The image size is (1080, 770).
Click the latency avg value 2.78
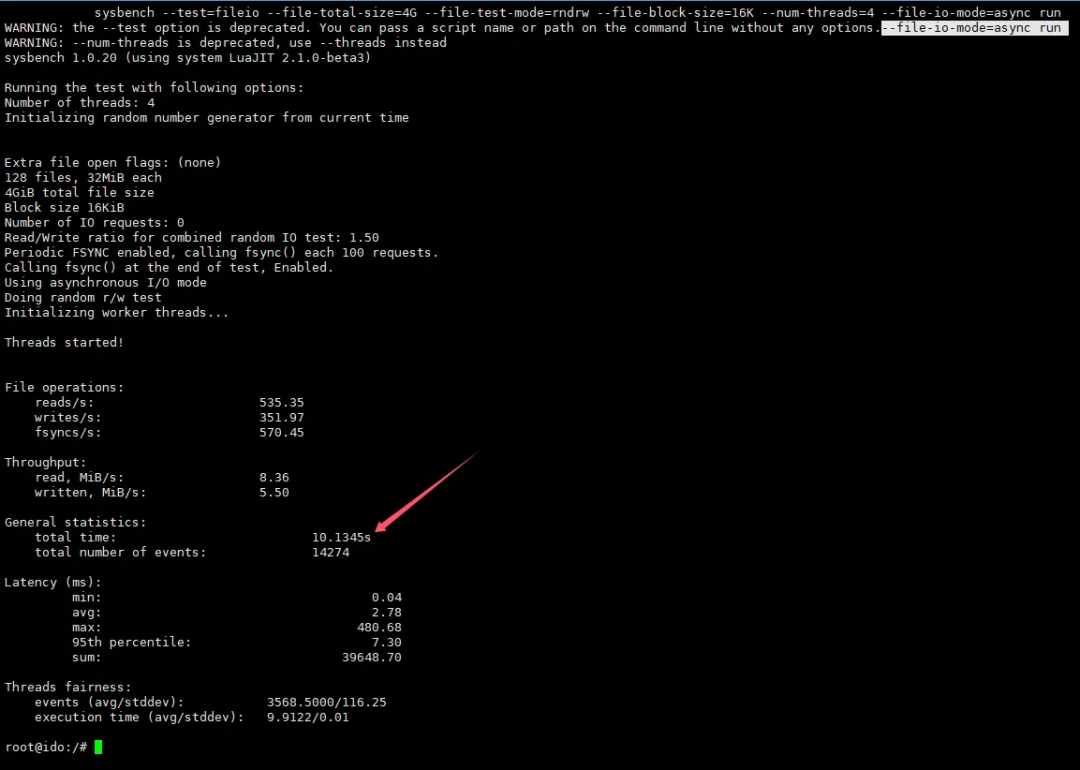coord(386,612)
